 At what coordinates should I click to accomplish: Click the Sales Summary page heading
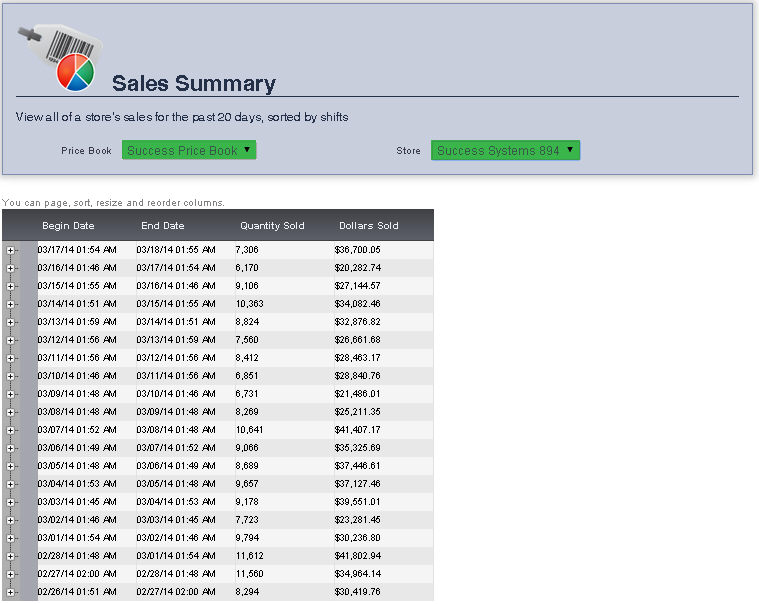pos(193,84)
